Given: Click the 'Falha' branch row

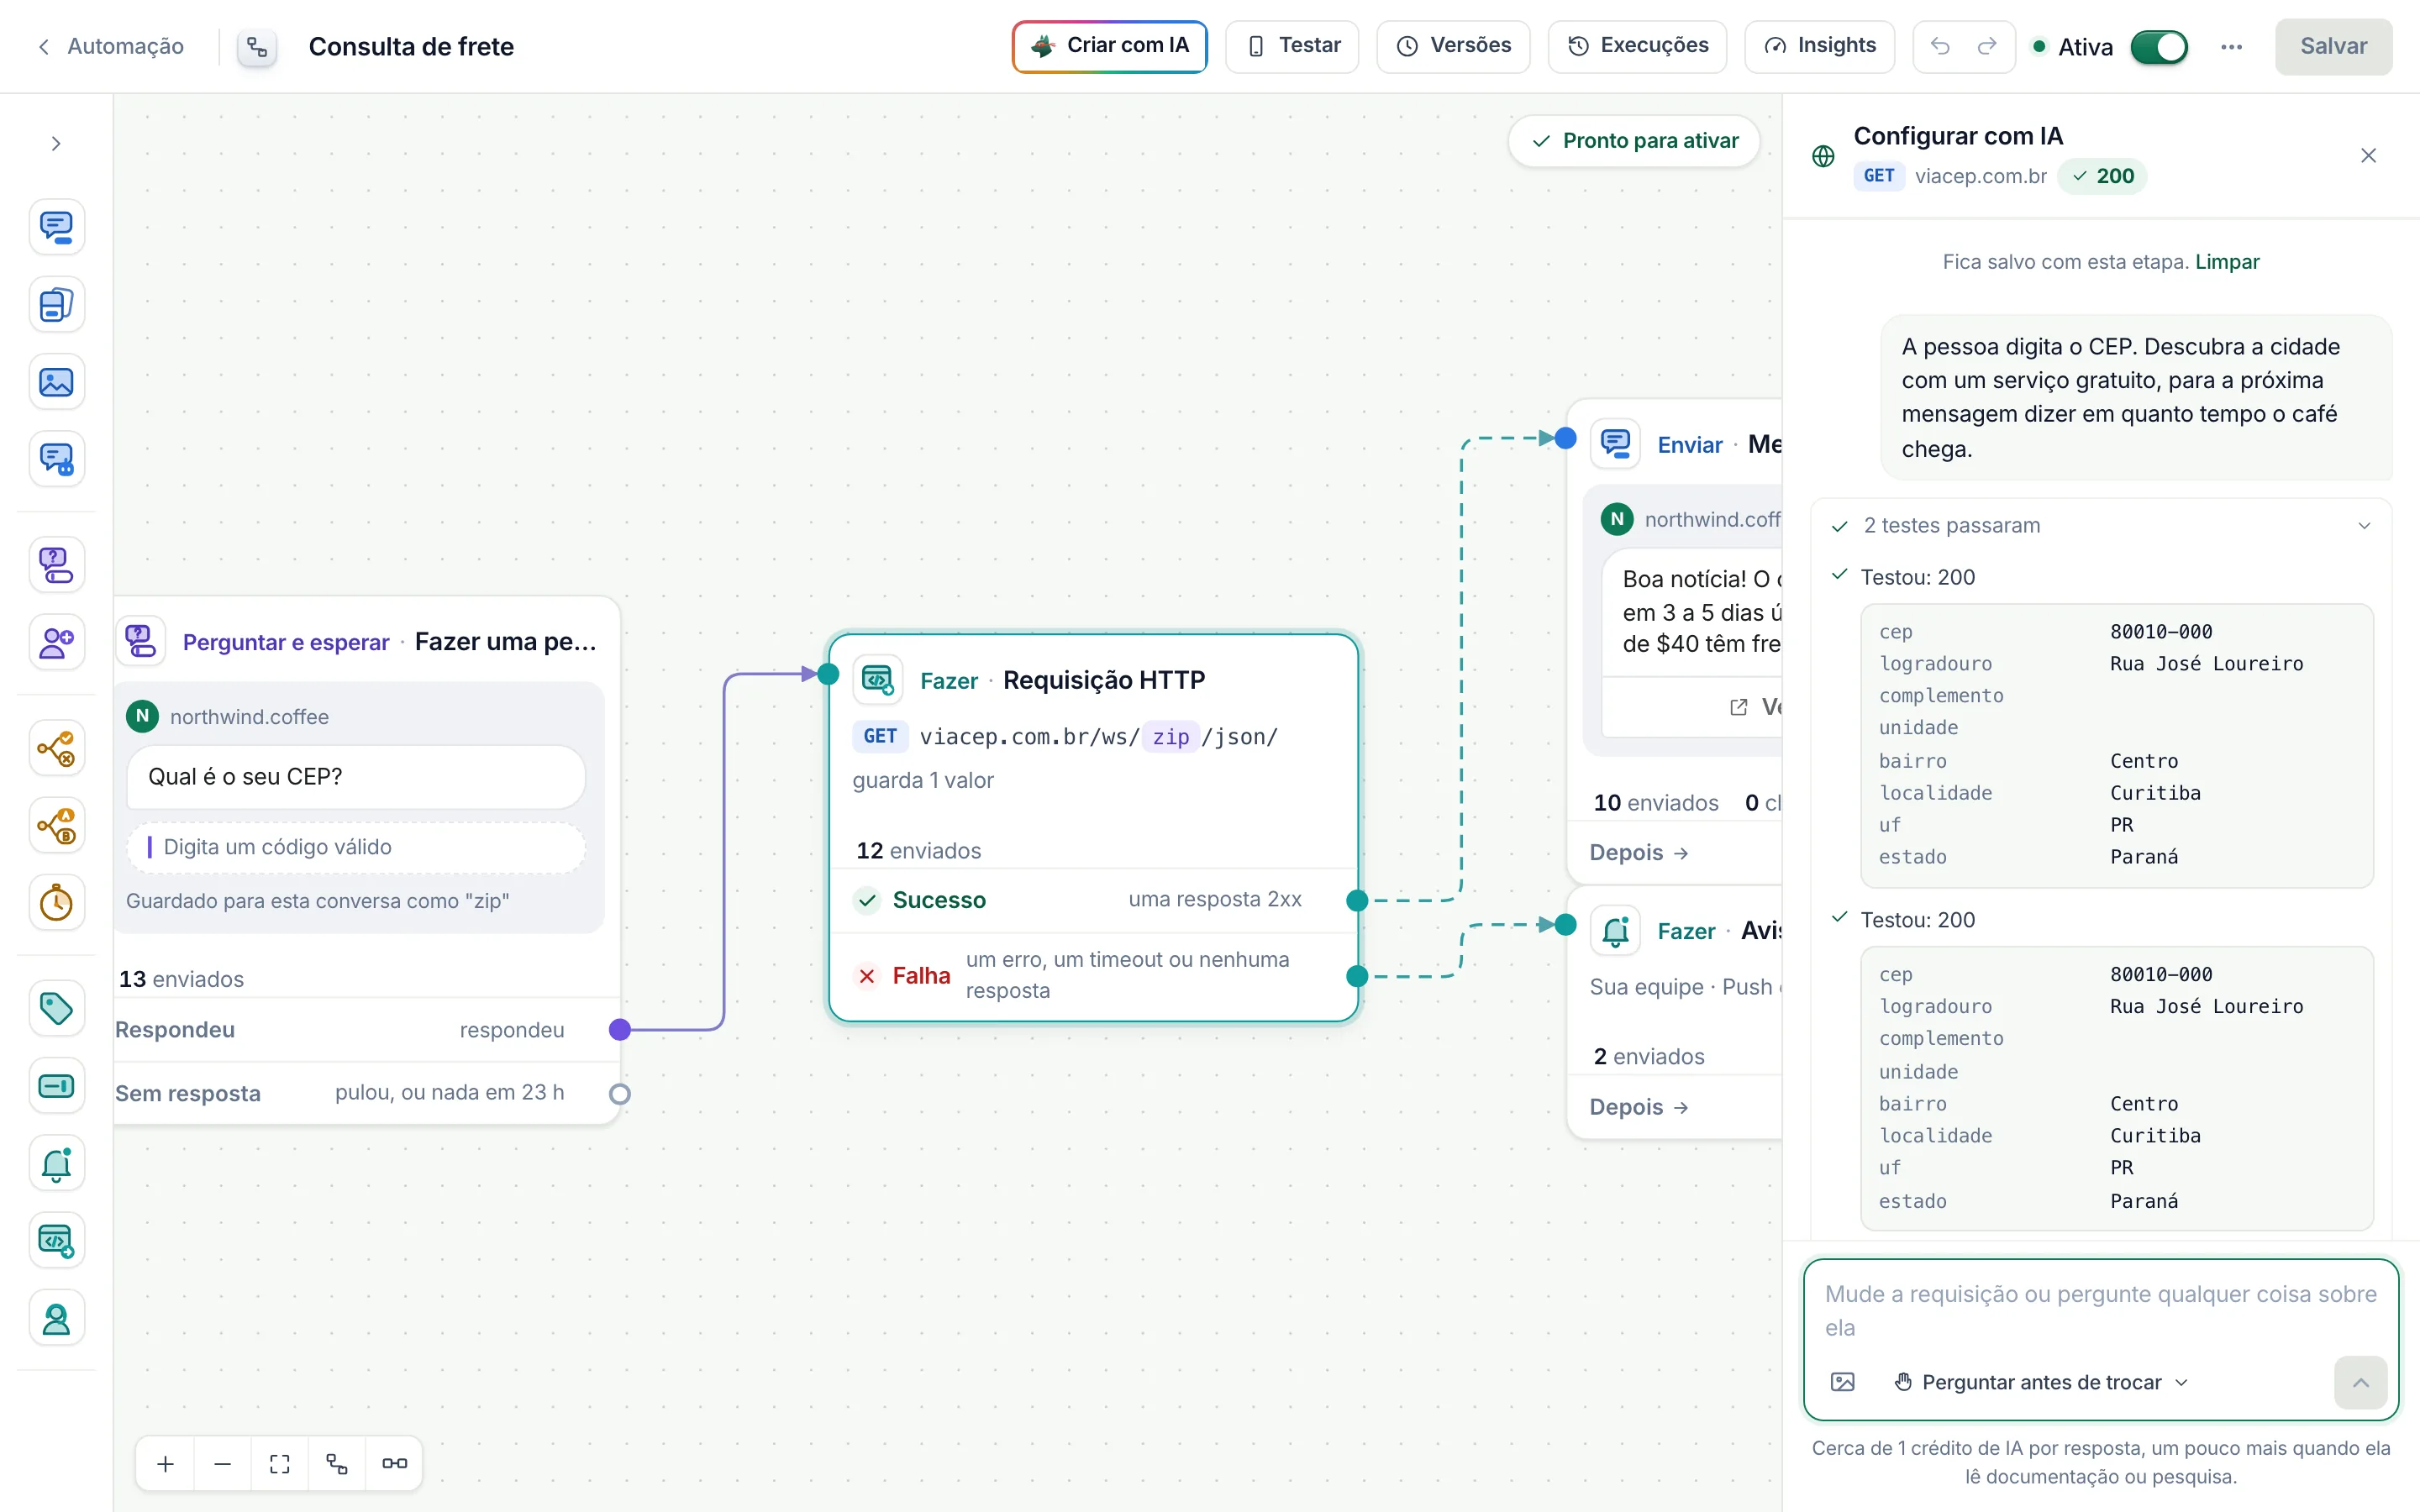Looking at the screenshot, I should point(1094,976).
